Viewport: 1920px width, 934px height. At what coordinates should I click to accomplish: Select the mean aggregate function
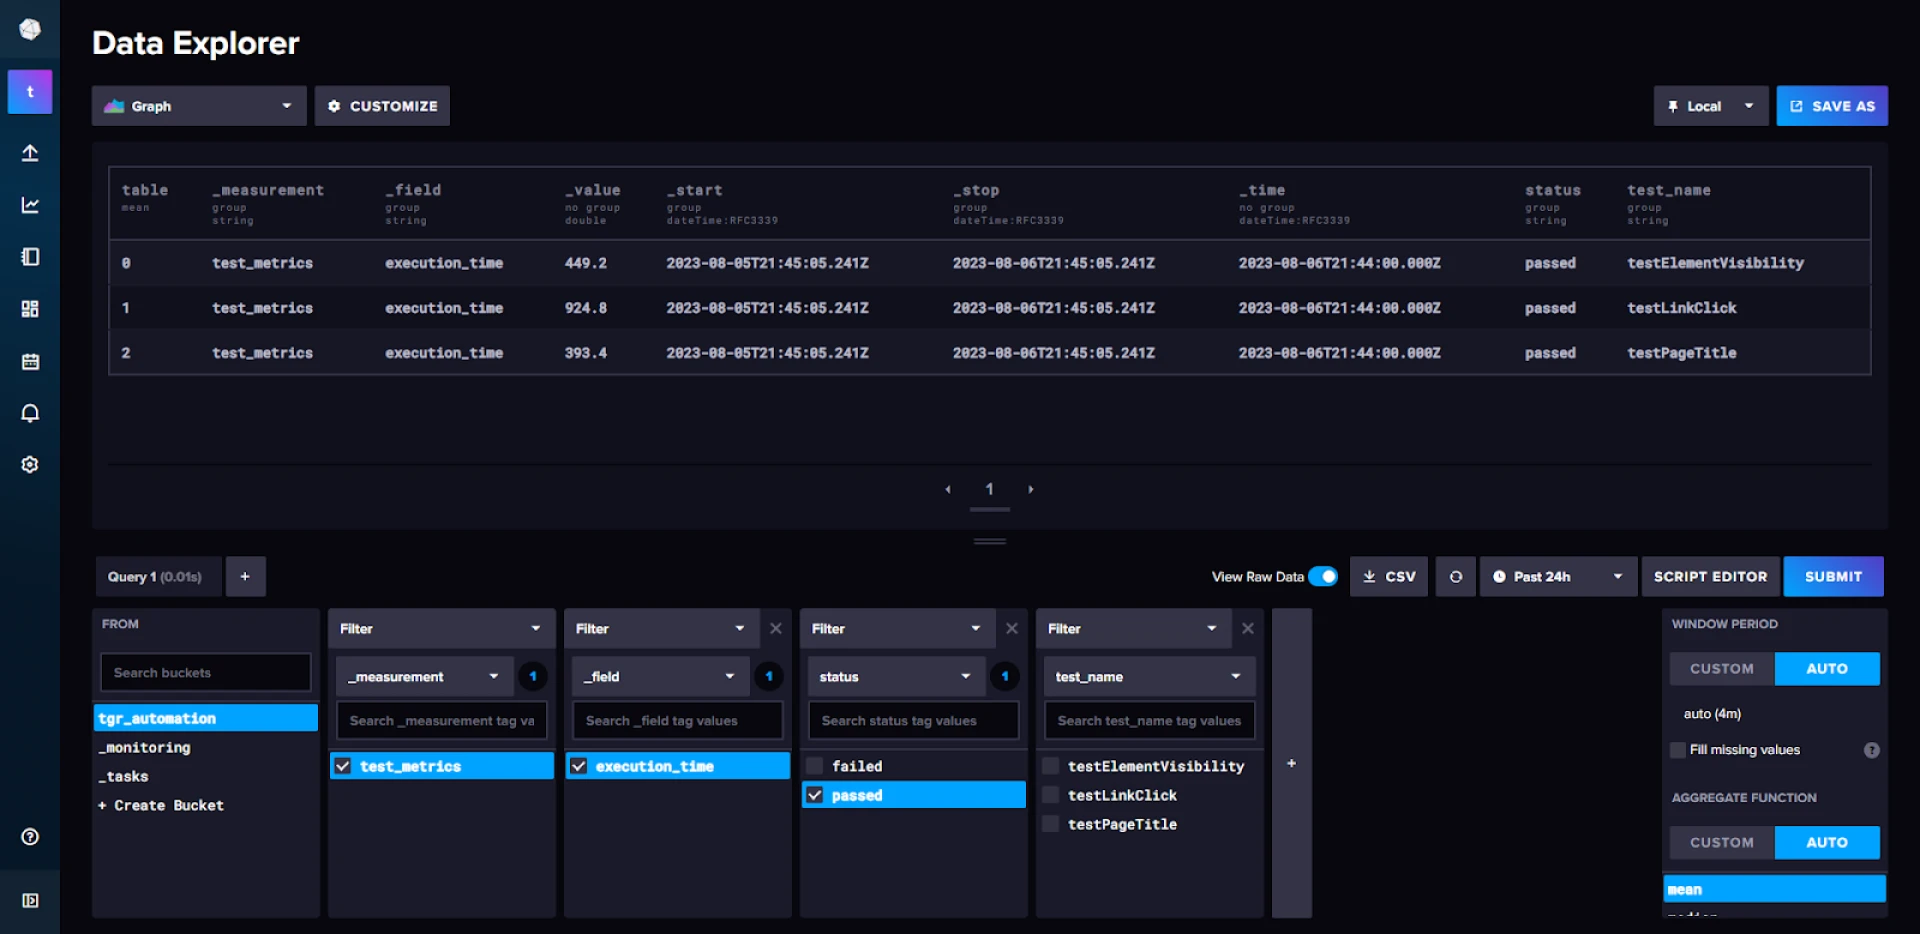(1775, 889)
